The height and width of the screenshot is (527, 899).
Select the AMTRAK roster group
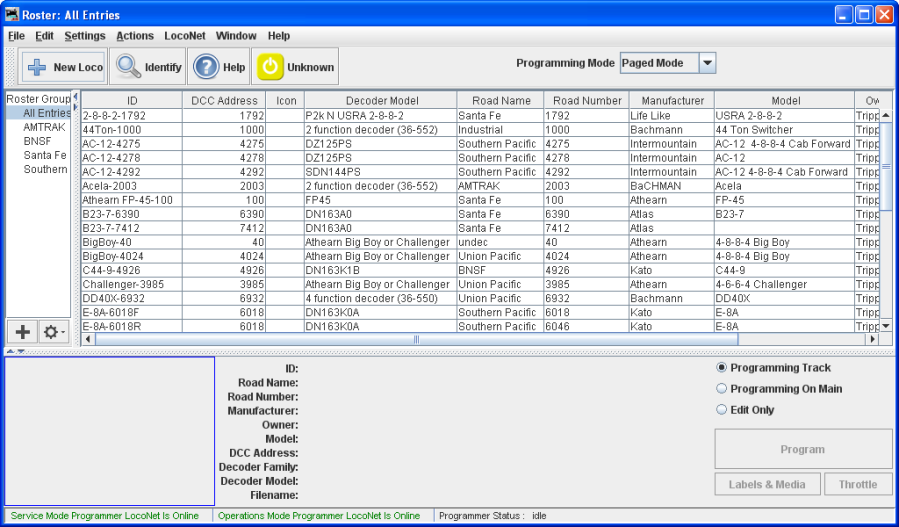click(44, 128)
